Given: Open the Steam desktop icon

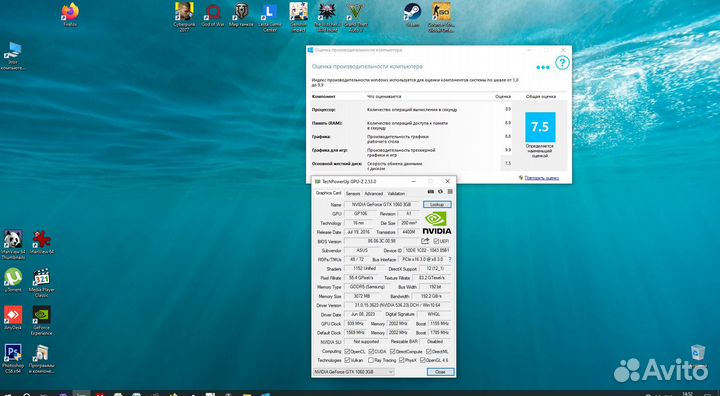Looking at the screenshot, I should click(x=412, y=14).
